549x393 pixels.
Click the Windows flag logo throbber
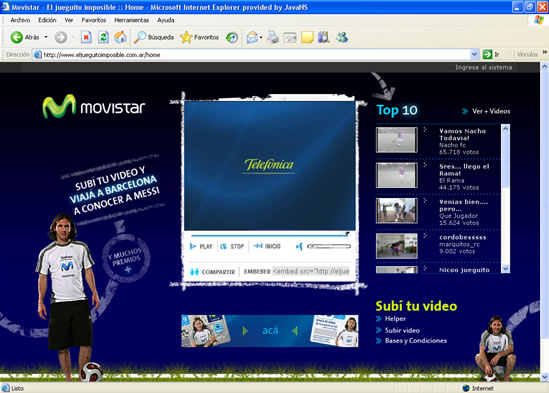click(538, 20)
